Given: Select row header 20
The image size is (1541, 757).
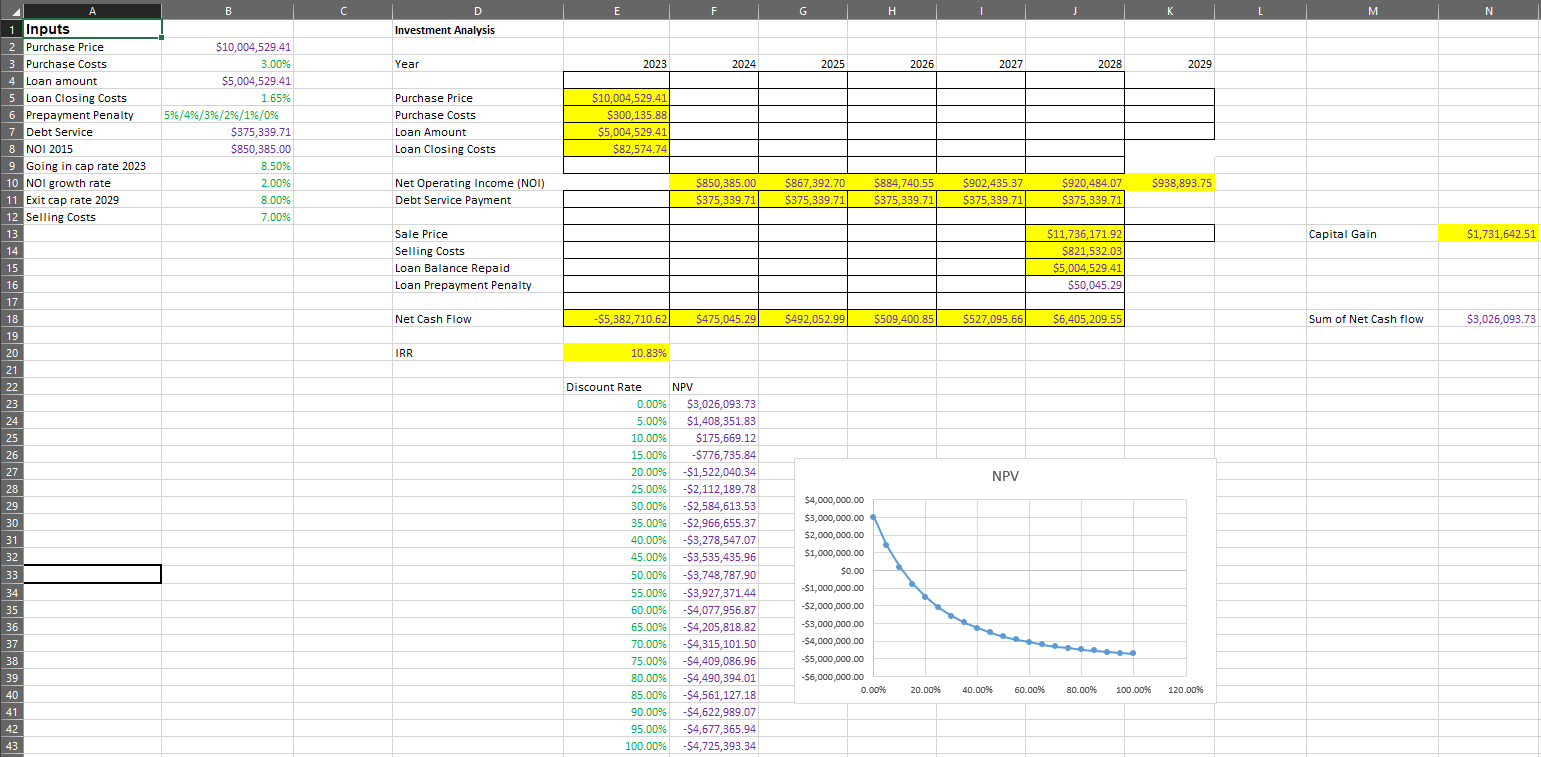Looking at the screenshot, I should (x=11, y=353).
